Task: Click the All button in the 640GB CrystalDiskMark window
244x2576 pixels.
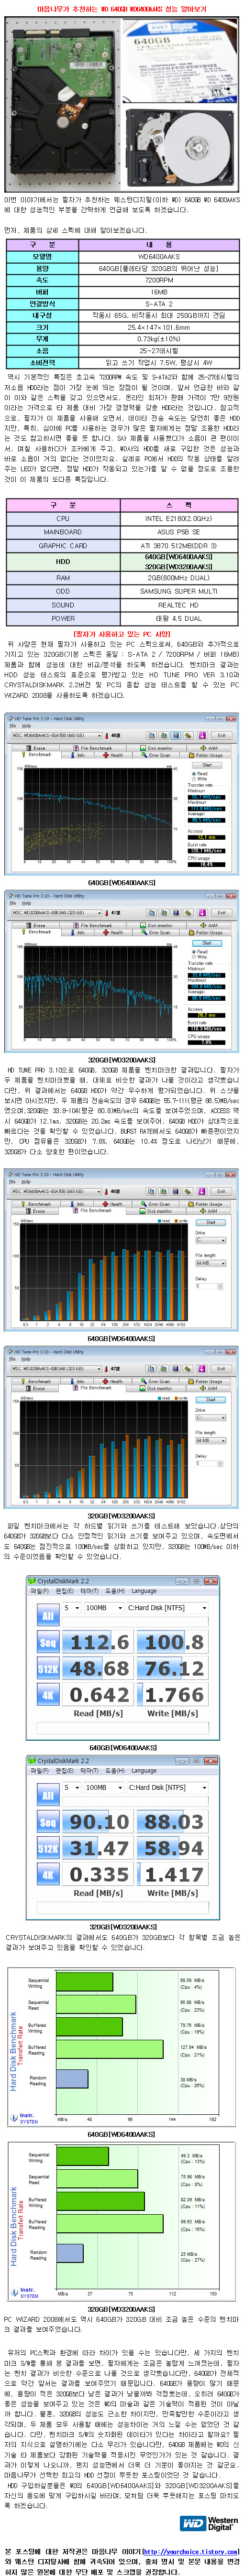Action: (47, 1615)
